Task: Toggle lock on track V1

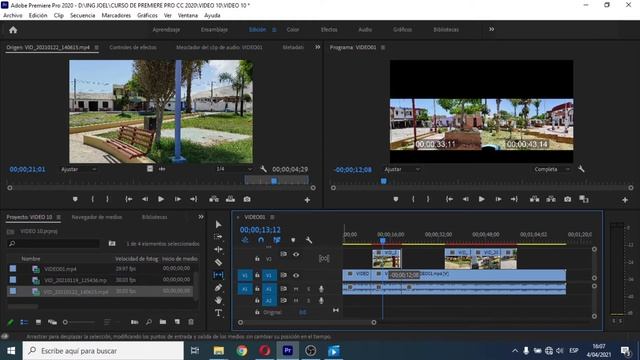Action: point(257,276)
